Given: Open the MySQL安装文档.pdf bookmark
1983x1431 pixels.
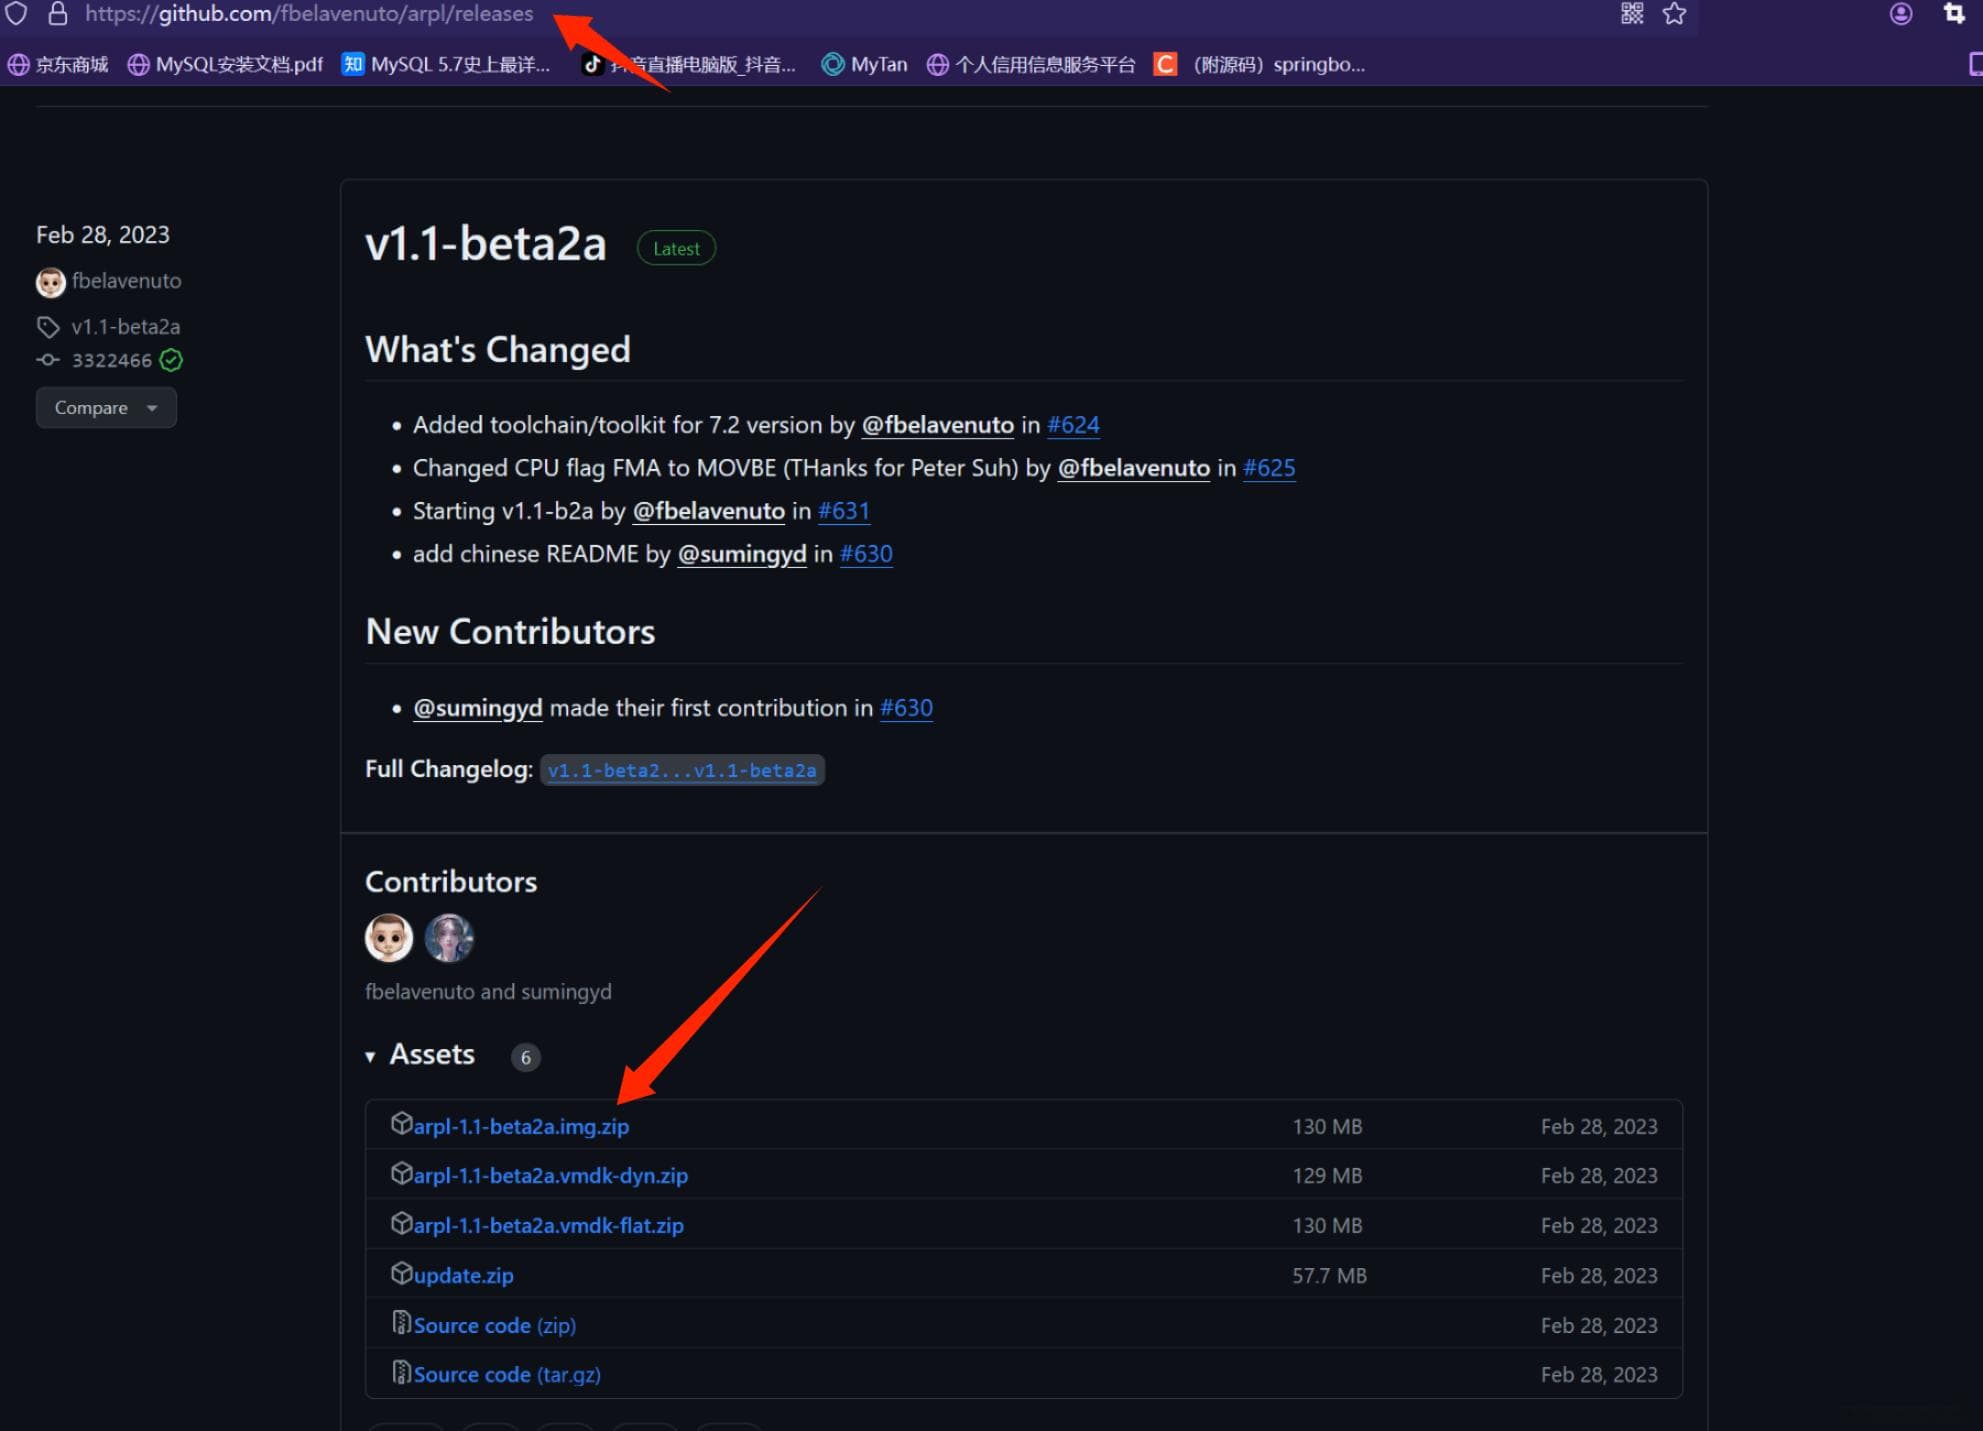Looking at the screenshot, I should pos(225,65).
